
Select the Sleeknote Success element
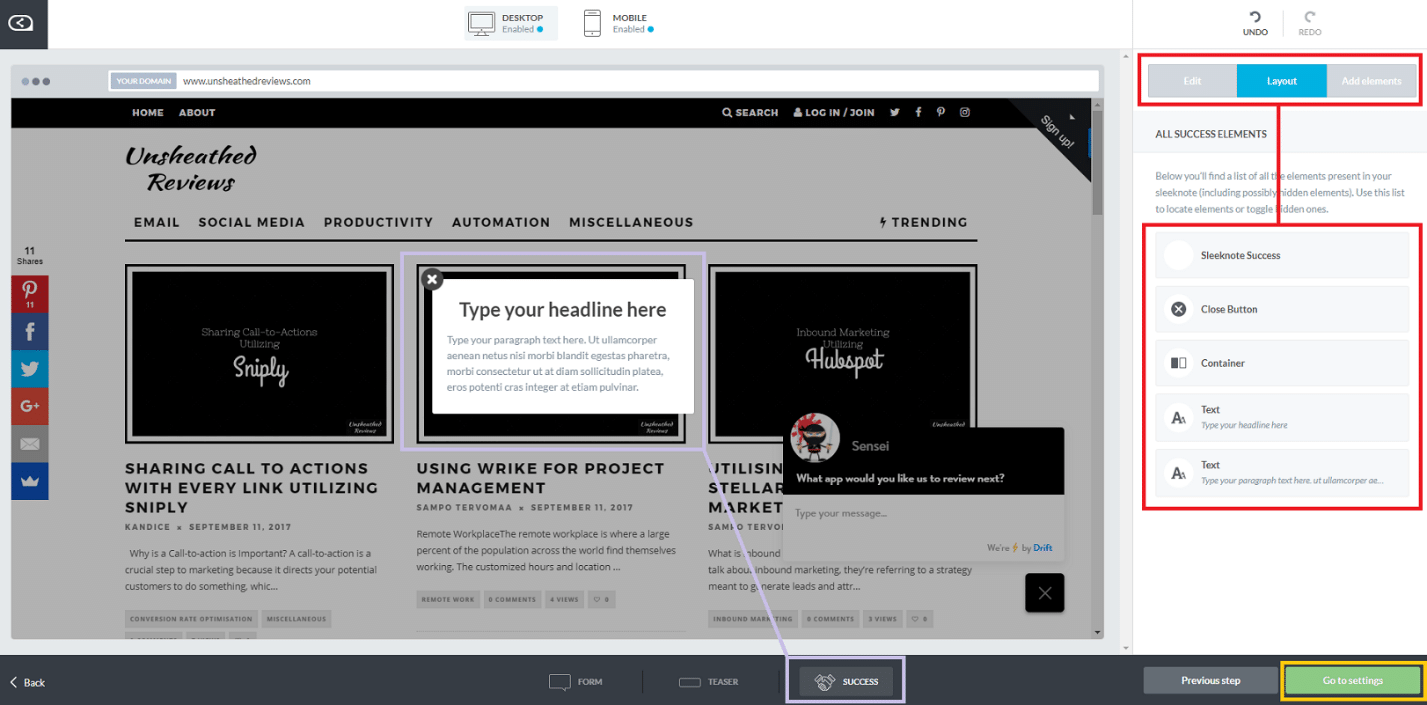[x=1282, y=255]
